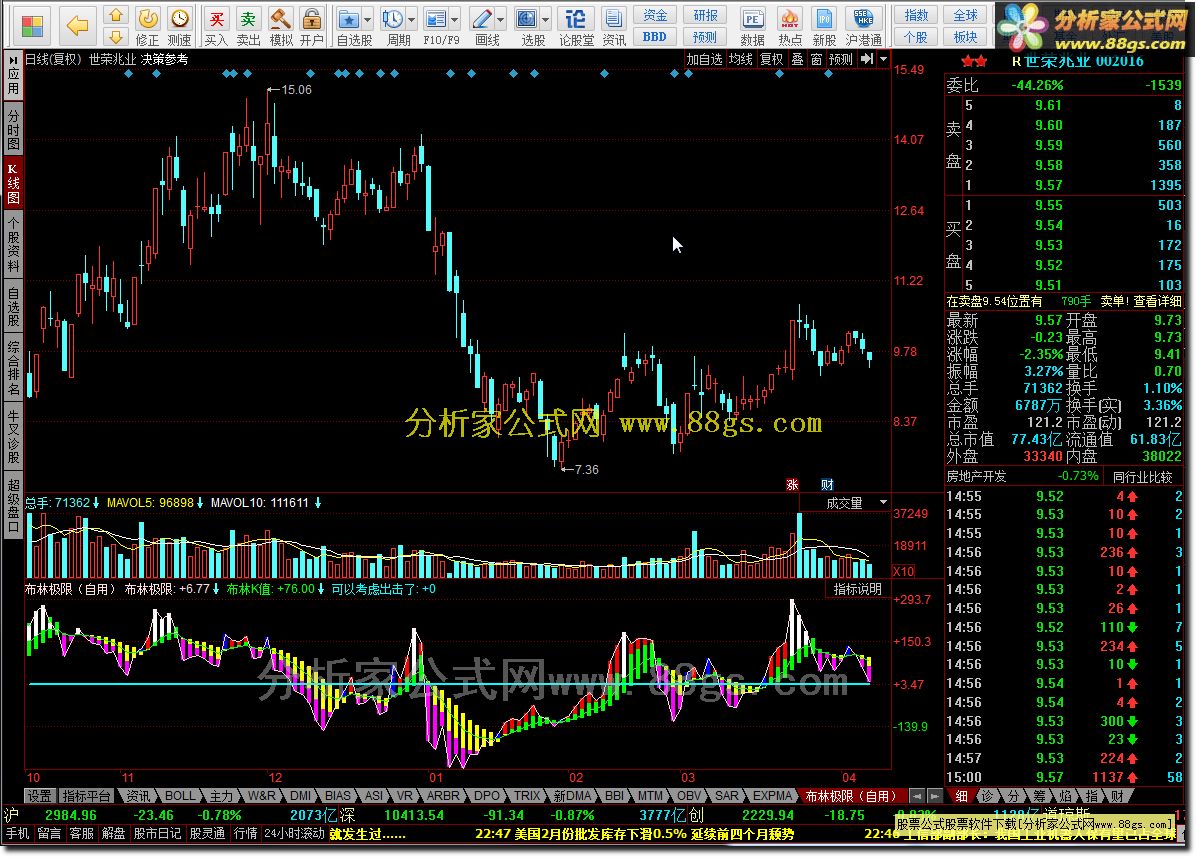Click the 涨 marker on chart
Image resolution: width=1197 pixels, height=857 pixels.
[792, 485]
